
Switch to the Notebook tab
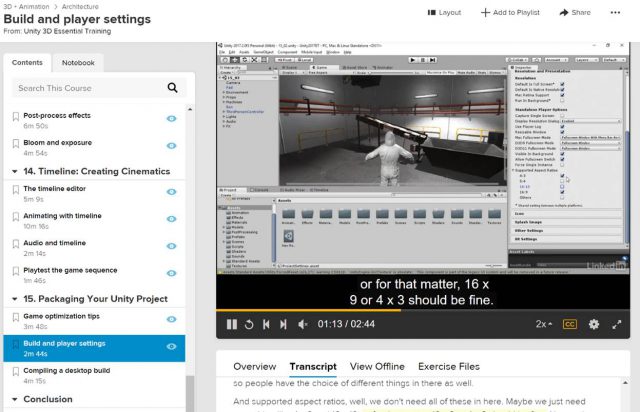78,63
